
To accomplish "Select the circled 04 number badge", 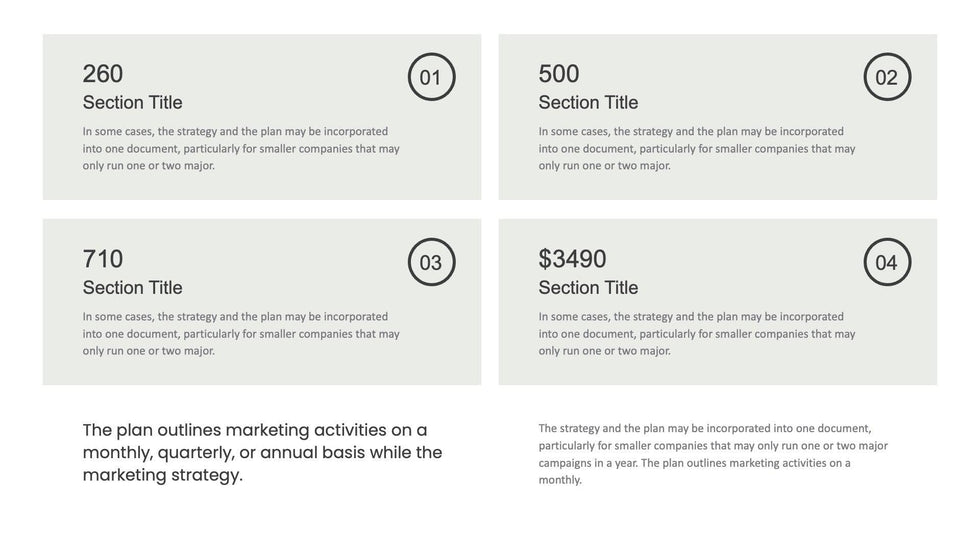I will pyautogui.click(x=887, y=263).
